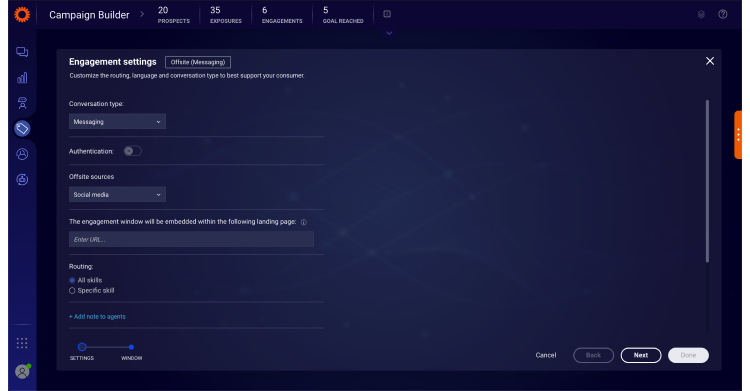Viewport: 750px width, 391px height.
Task: Open the user management icon in sidebar
Action: pos(22,154)
